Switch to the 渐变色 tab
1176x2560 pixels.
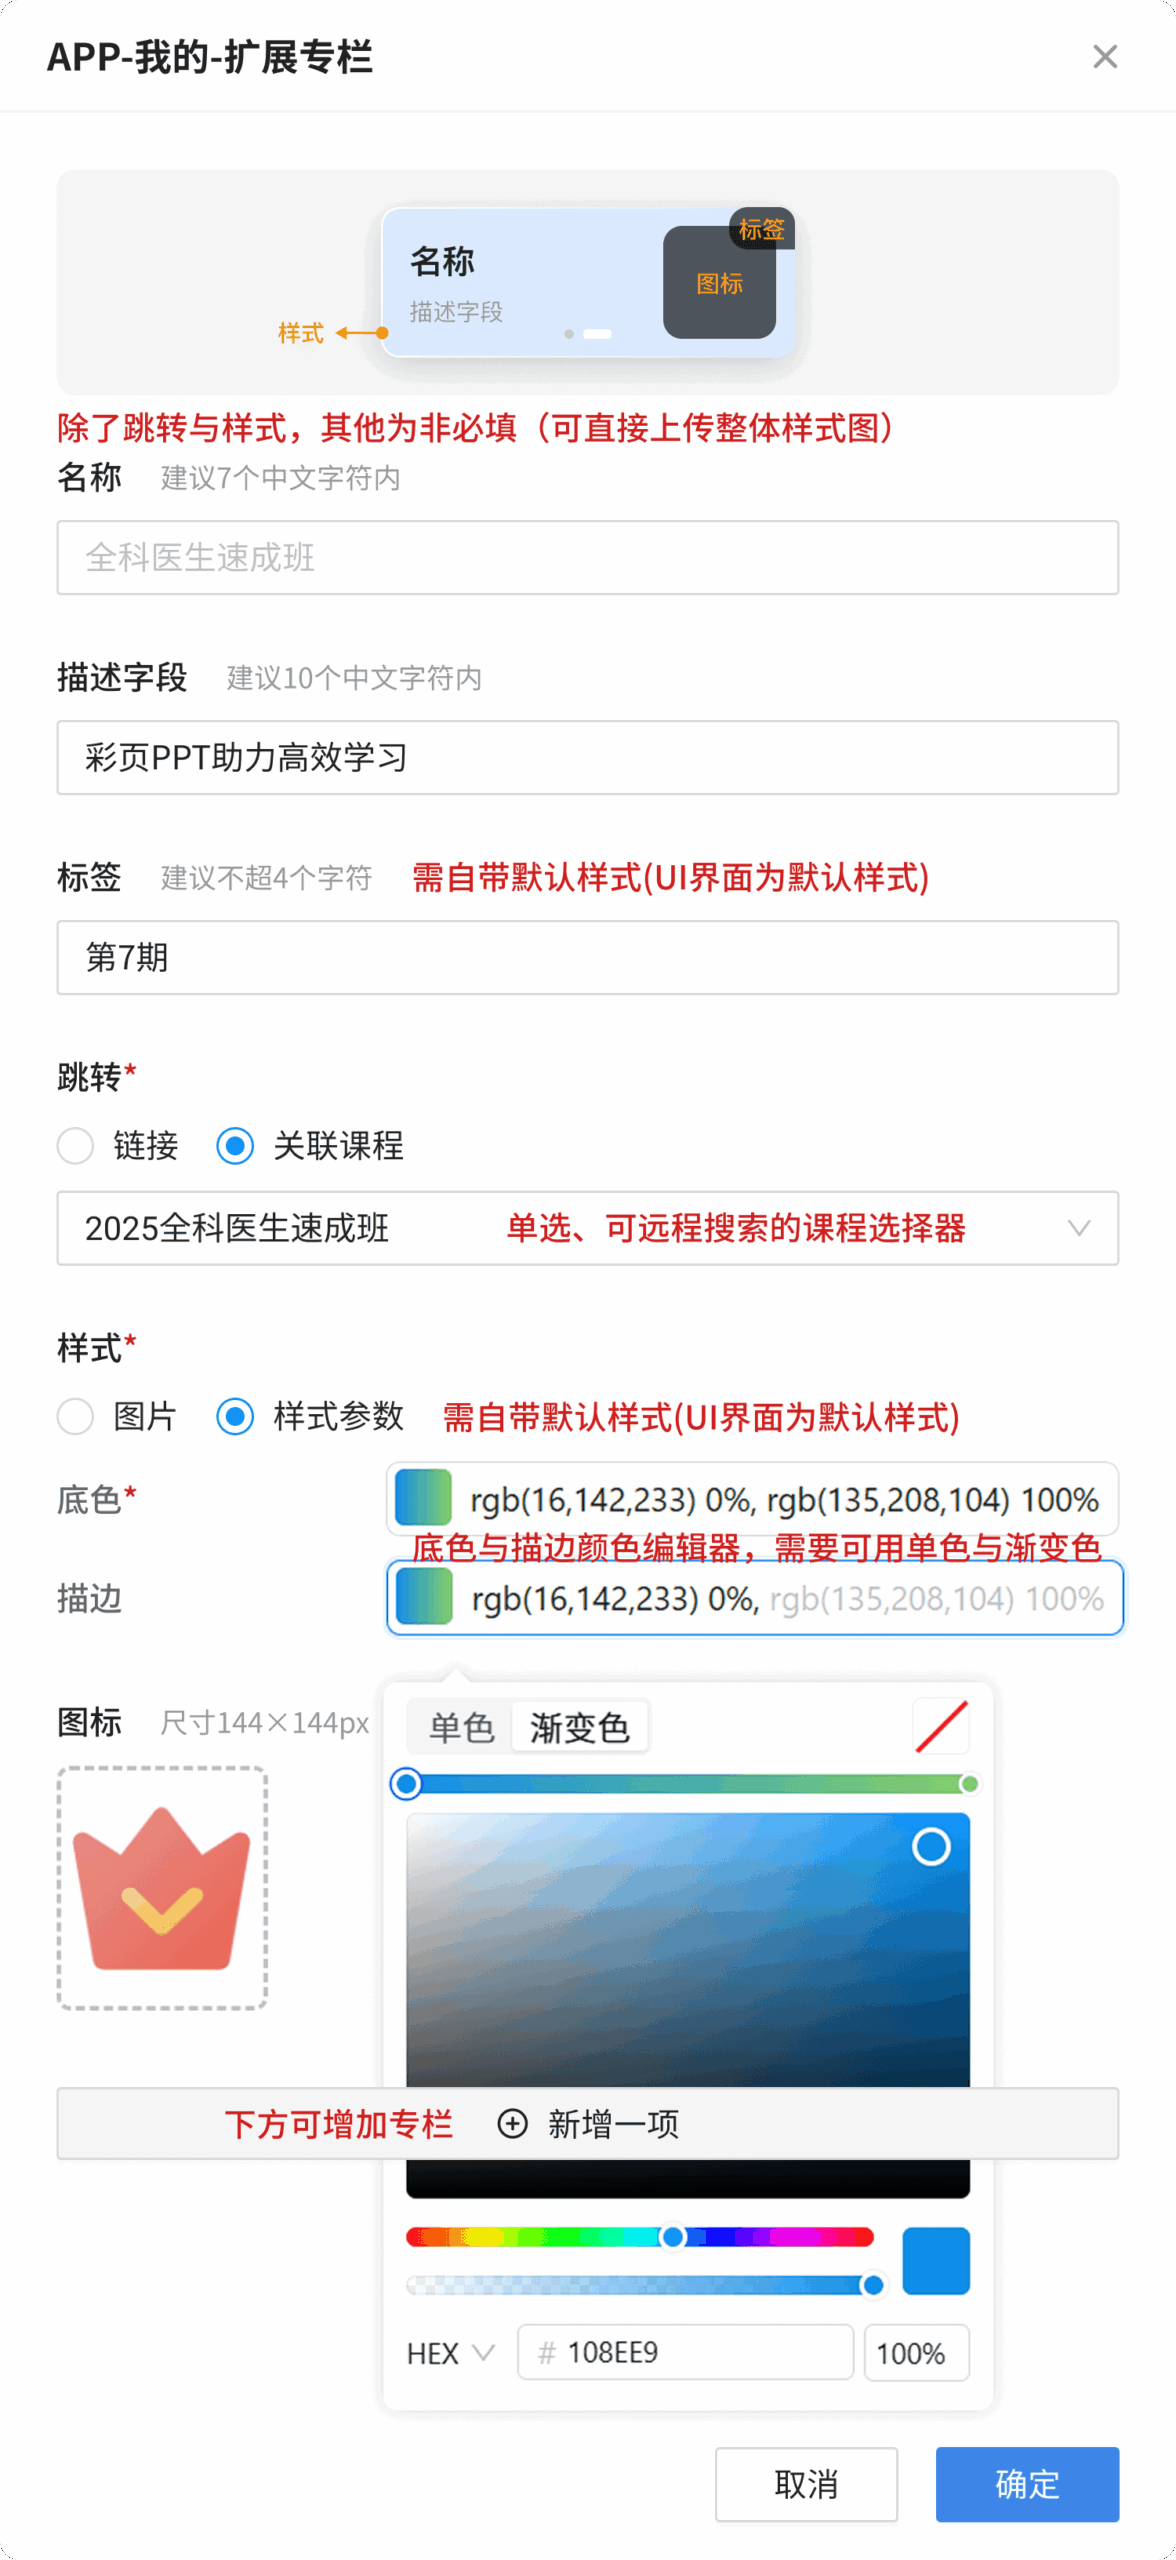[579, 1727]
